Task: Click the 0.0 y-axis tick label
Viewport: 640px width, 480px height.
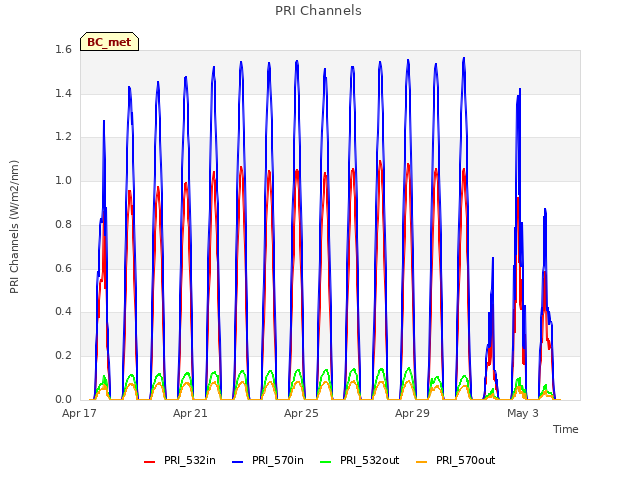Action: (x=63, y=399)
